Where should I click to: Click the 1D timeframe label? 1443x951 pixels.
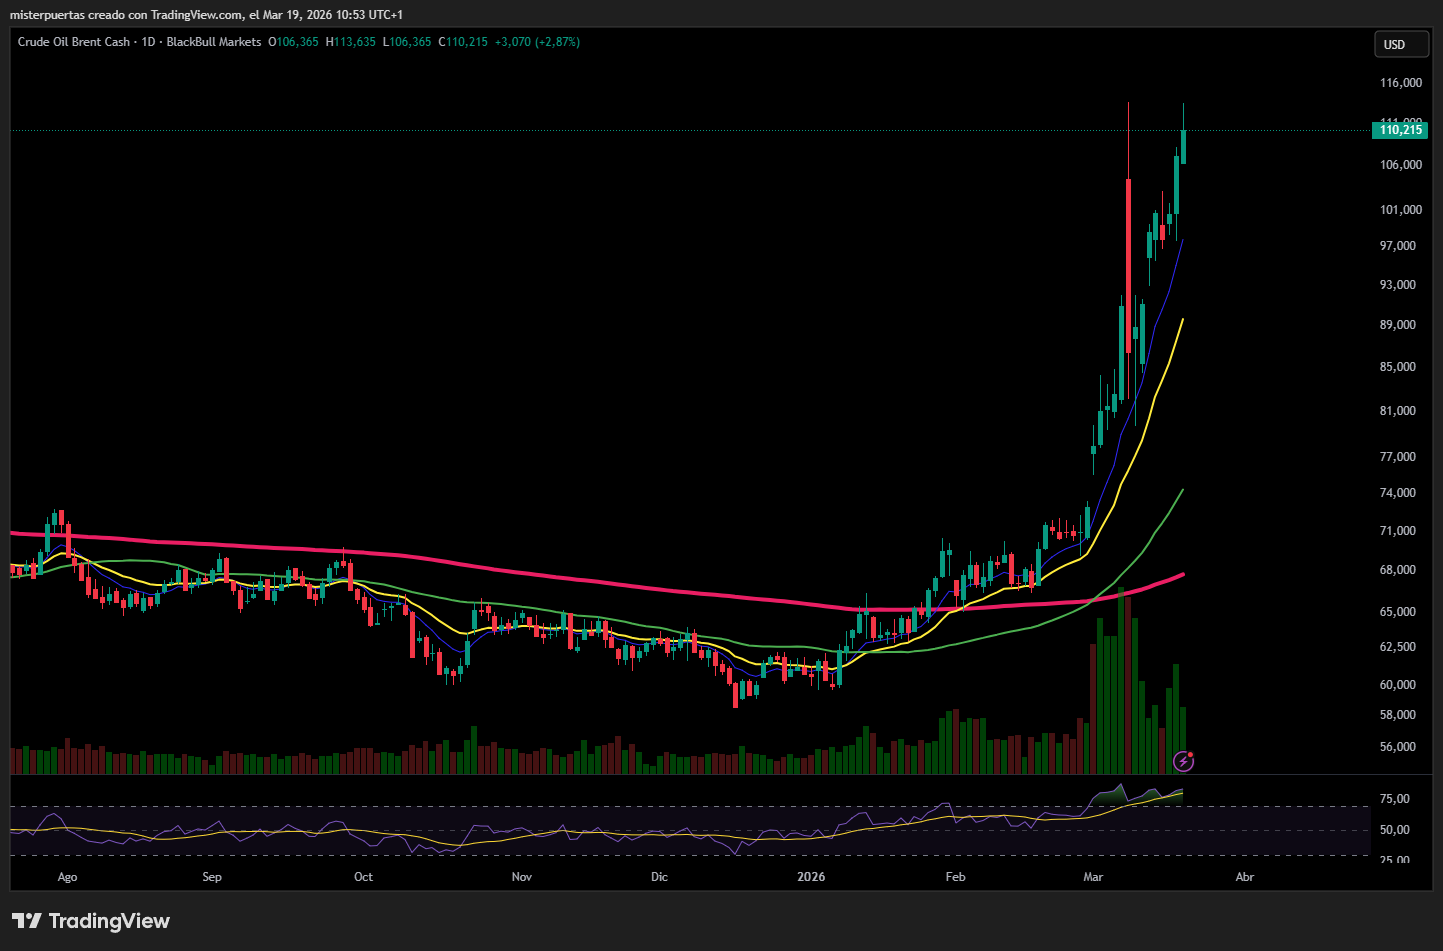(148, 42)
